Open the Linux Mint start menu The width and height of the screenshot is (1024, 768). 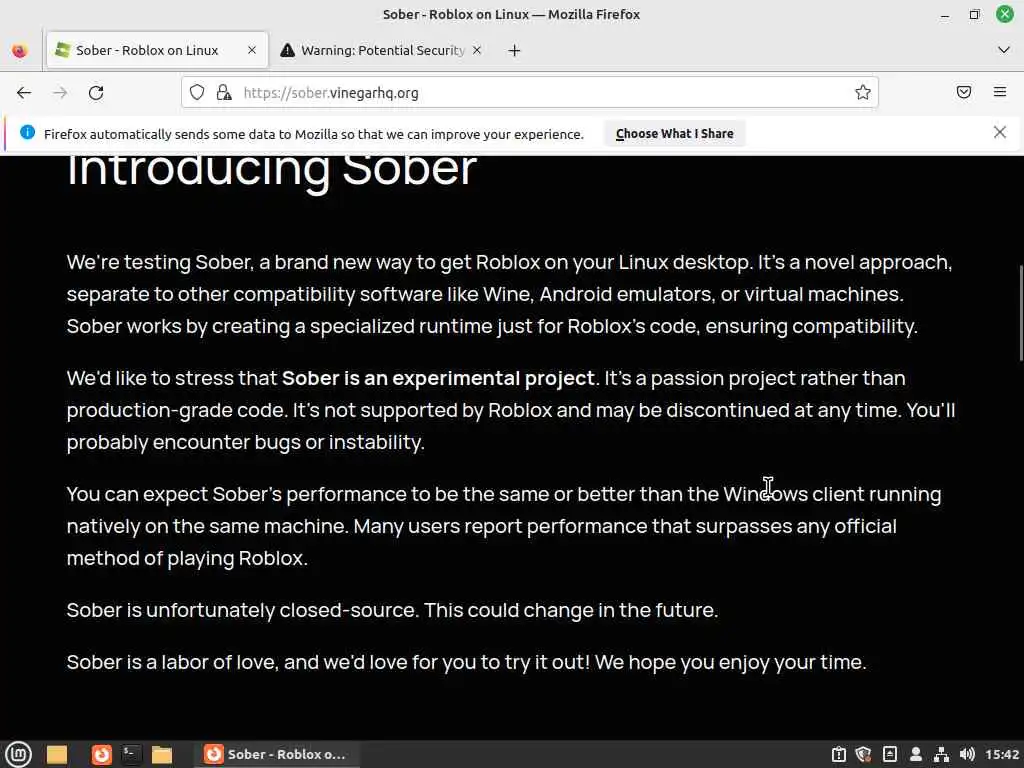pyautogui.click(x=18, y=754)
